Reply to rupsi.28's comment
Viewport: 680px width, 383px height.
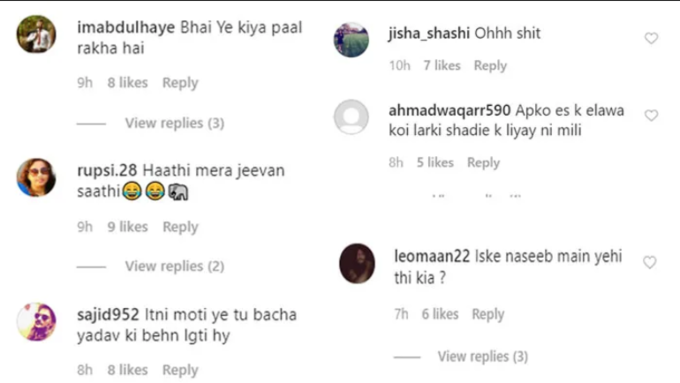point(180,227)
